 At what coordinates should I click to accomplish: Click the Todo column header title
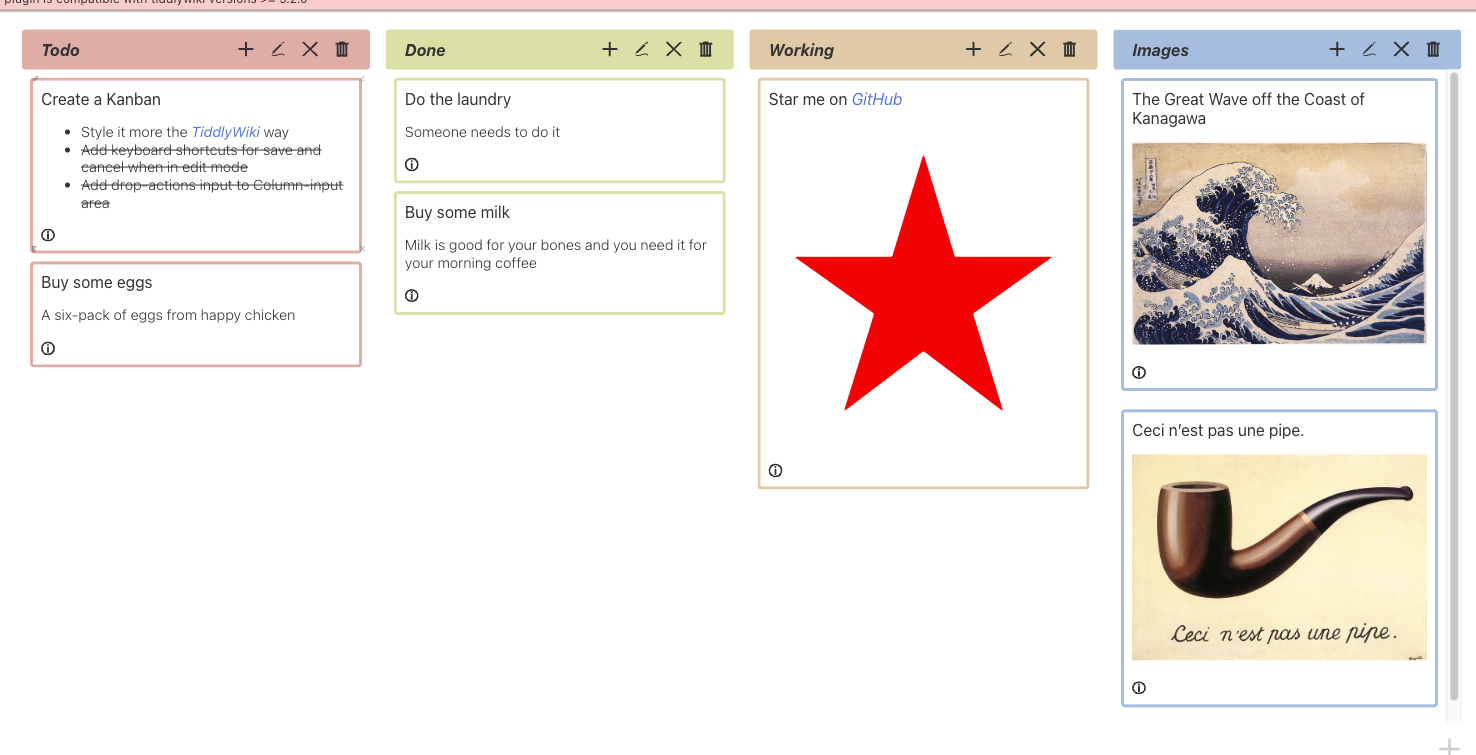[x=61, y=50]
